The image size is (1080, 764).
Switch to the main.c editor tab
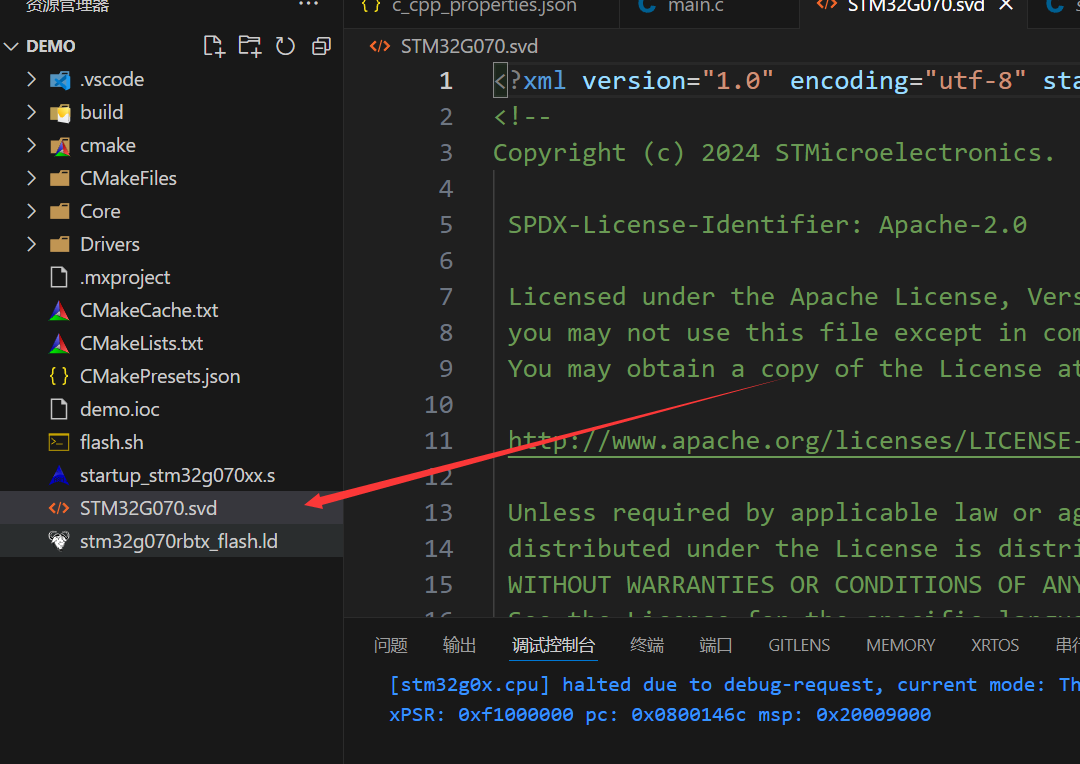click(x=695, y=7)
